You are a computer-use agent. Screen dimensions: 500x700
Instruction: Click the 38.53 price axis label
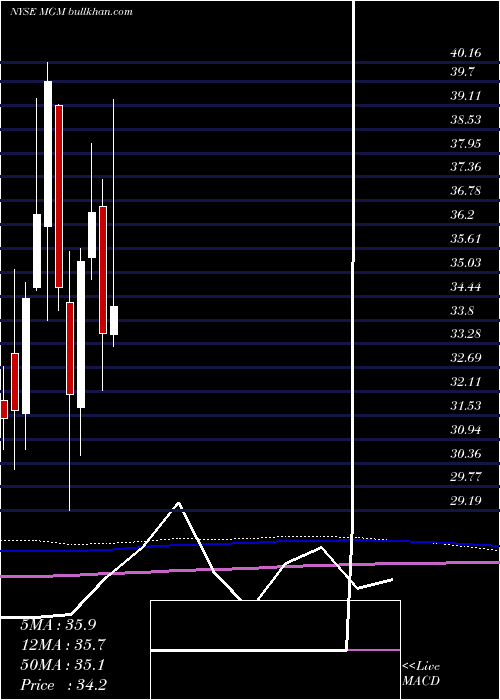466,120
